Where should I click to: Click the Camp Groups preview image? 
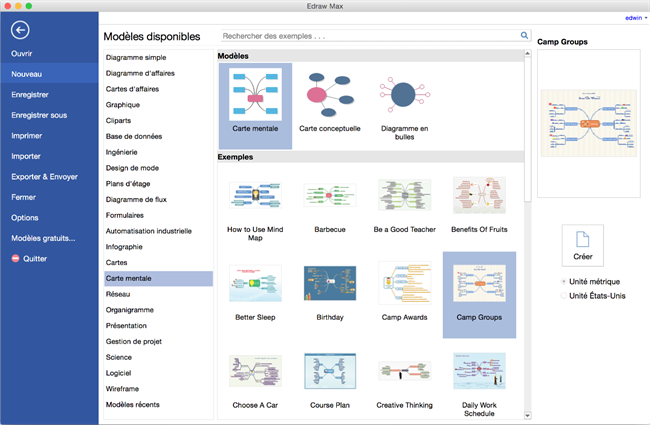point(589,123)
